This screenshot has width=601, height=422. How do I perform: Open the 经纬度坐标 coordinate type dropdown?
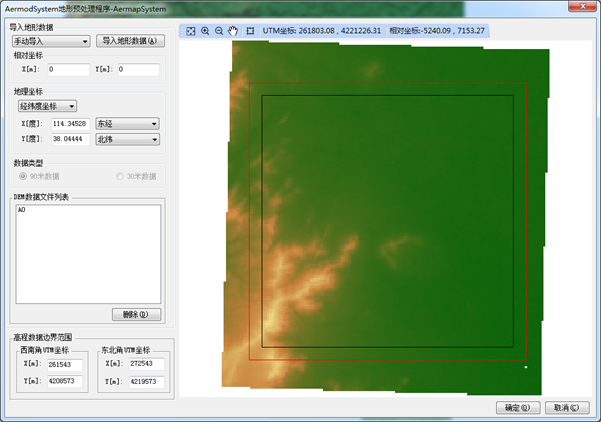pyautogui.click(x=47, y=105)
